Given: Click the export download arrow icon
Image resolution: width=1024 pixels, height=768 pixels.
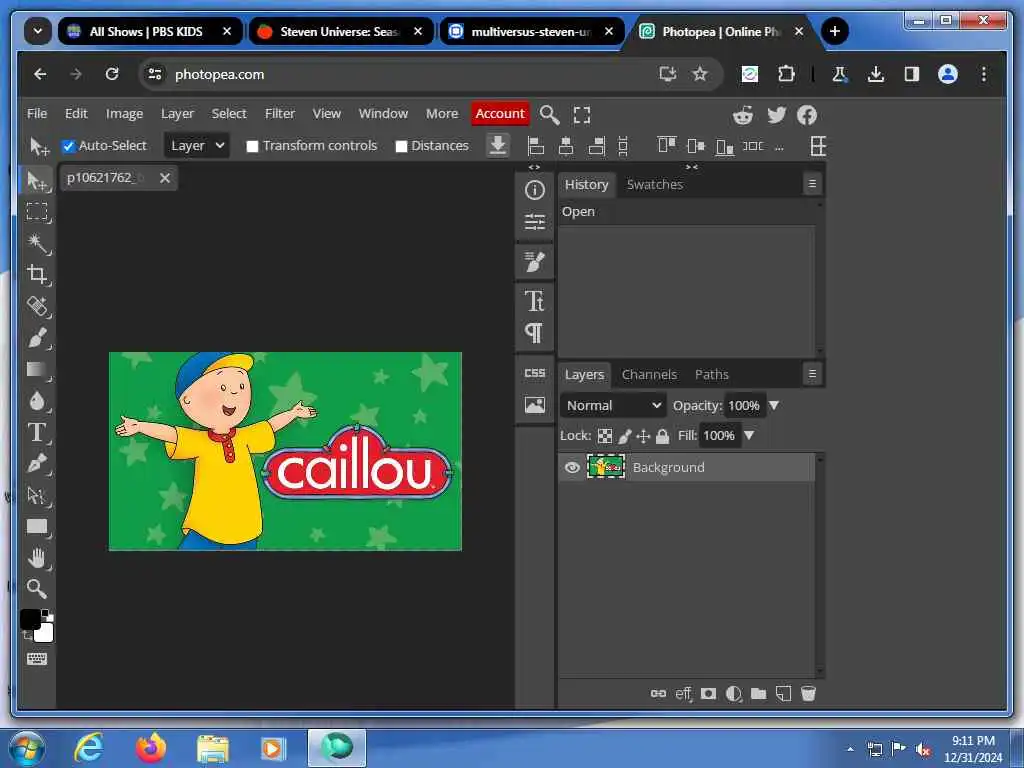Looking at the screenshot, I should coord(498,145).
